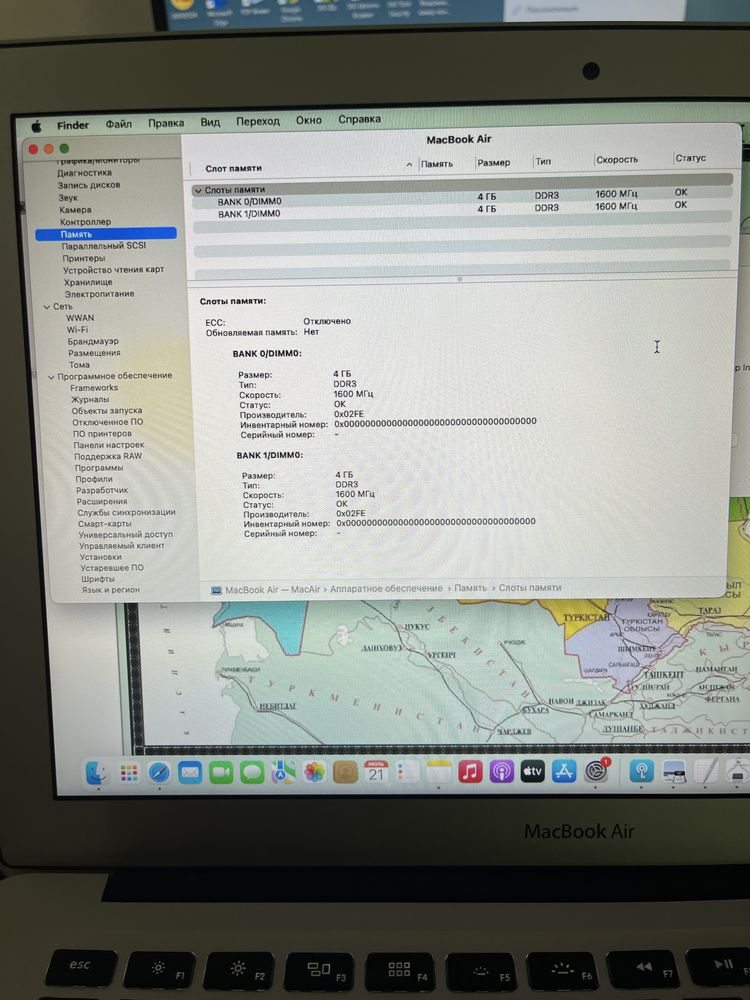Select Хранилище in the sidebar

(88, 282)
